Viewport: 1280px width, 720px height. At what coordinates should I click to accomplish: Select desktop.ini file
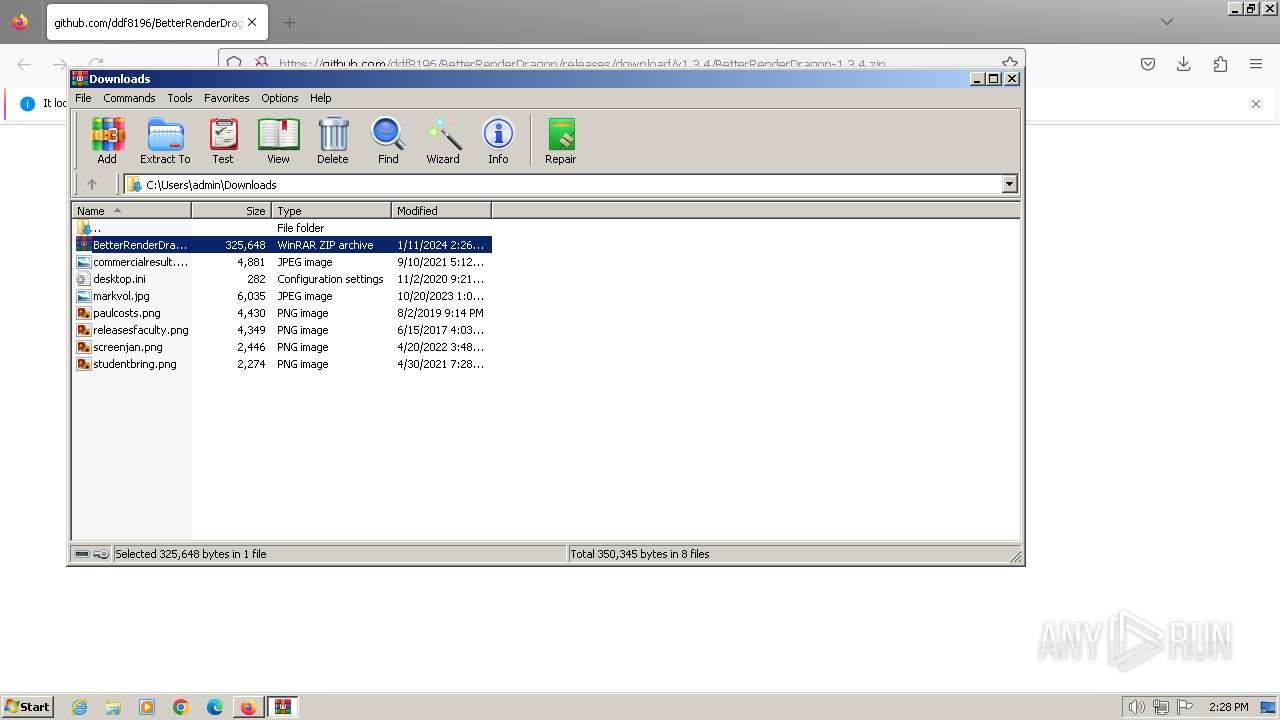tap(283, 279)
